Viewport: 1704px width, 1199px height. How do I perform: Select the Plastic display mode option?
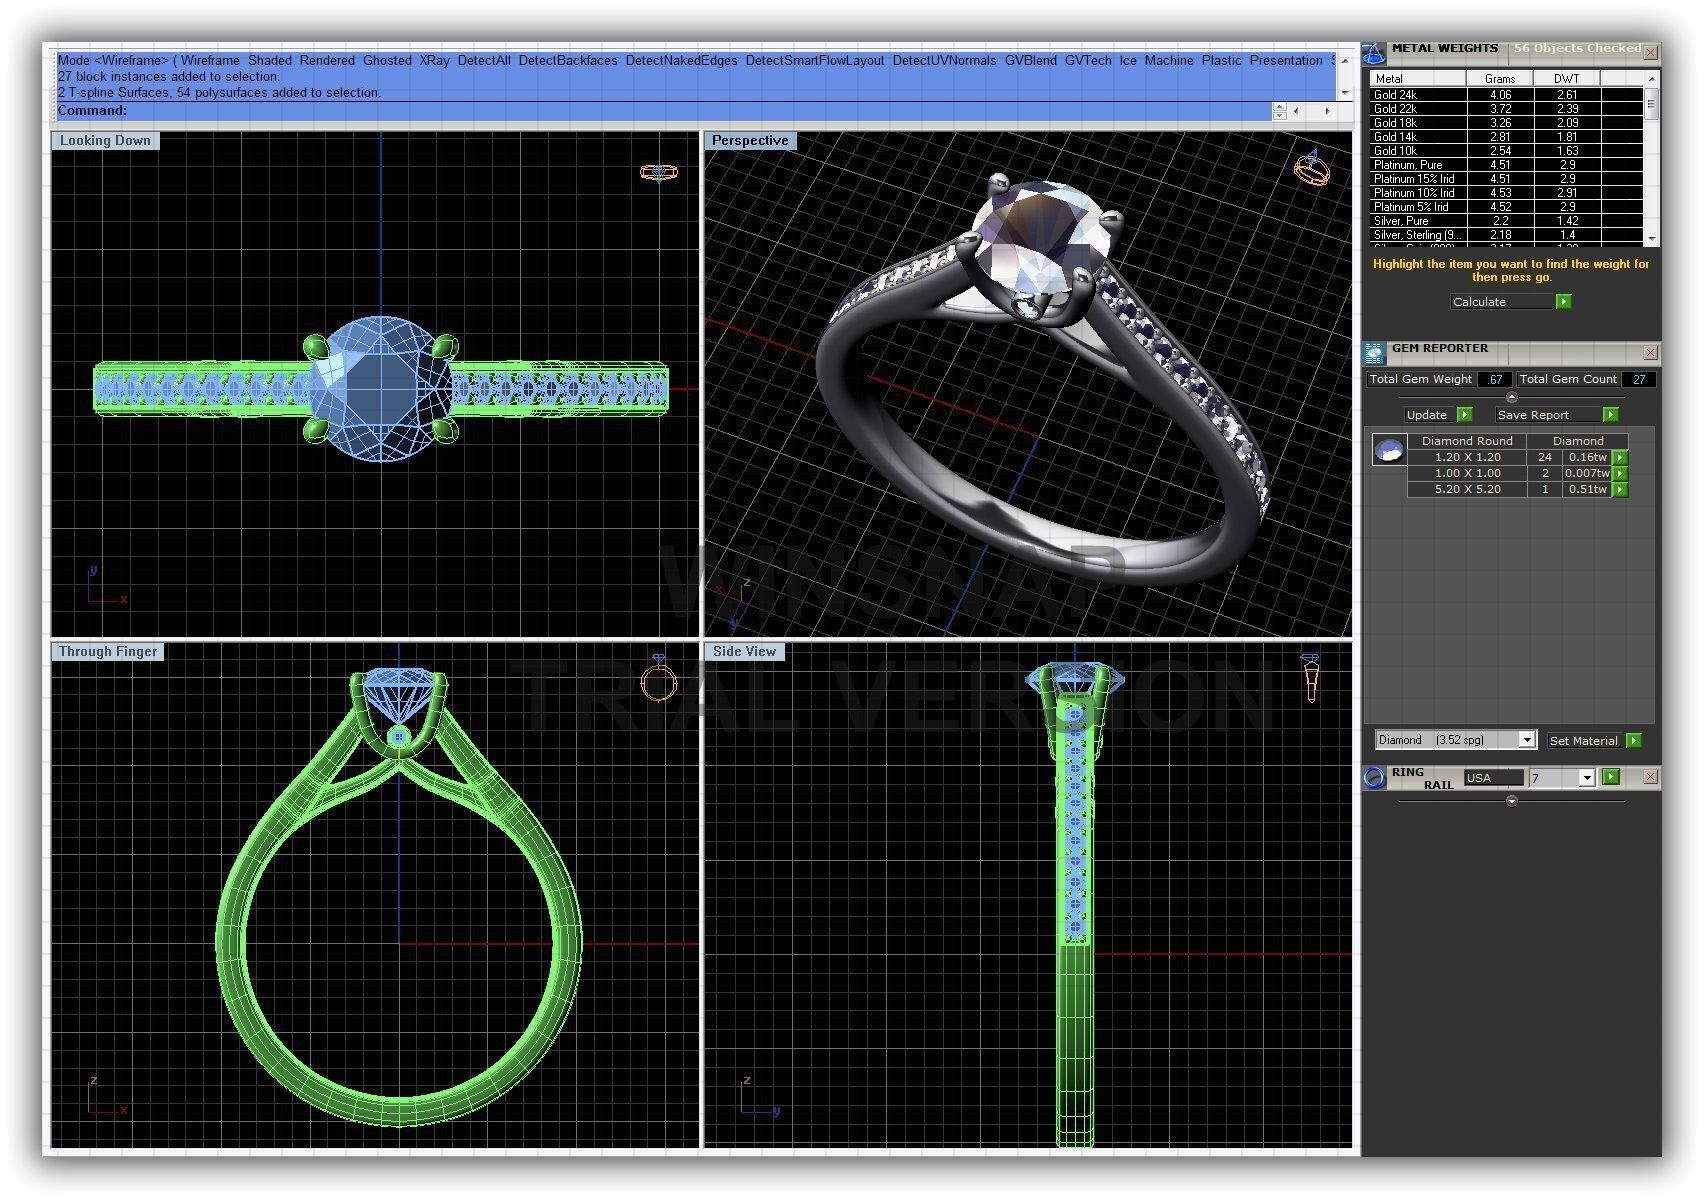tap(1221, 60)
